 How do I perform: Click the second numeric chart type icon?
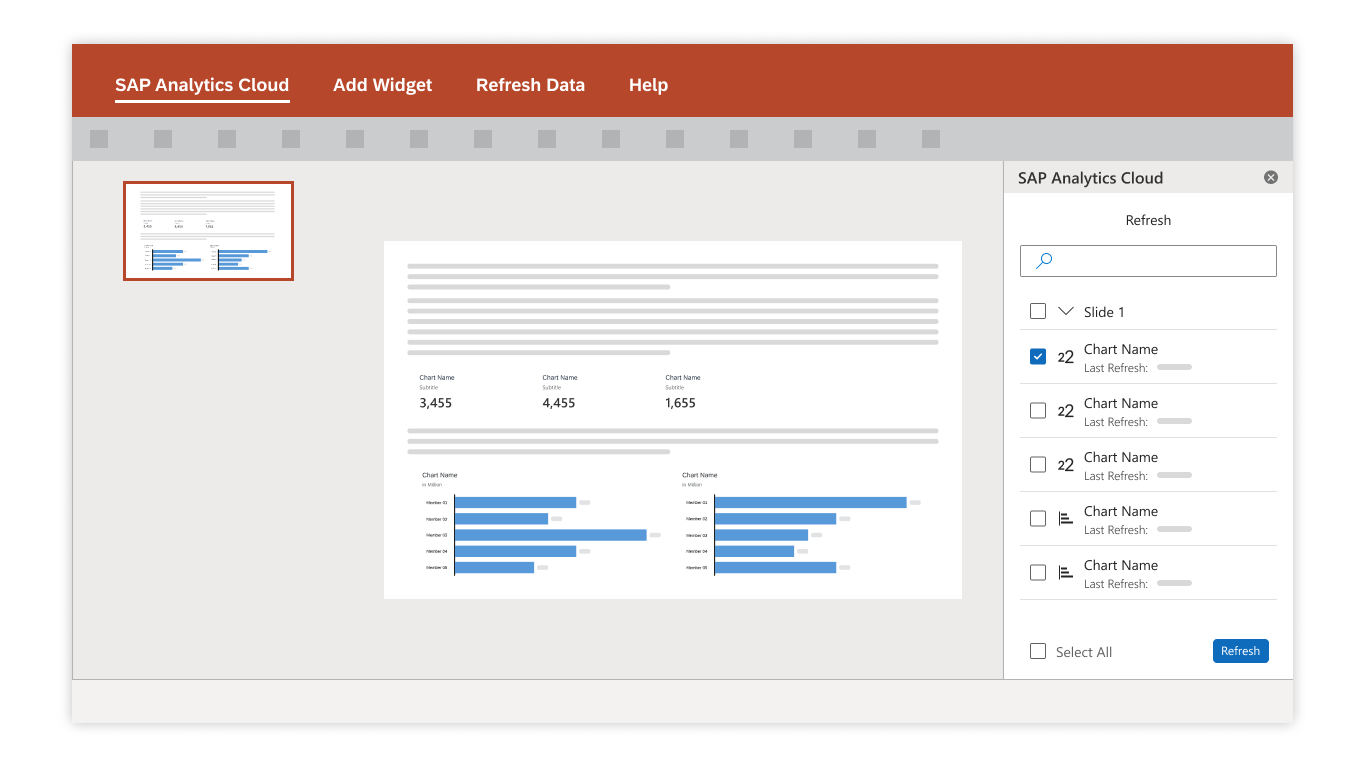(1066, 411)
